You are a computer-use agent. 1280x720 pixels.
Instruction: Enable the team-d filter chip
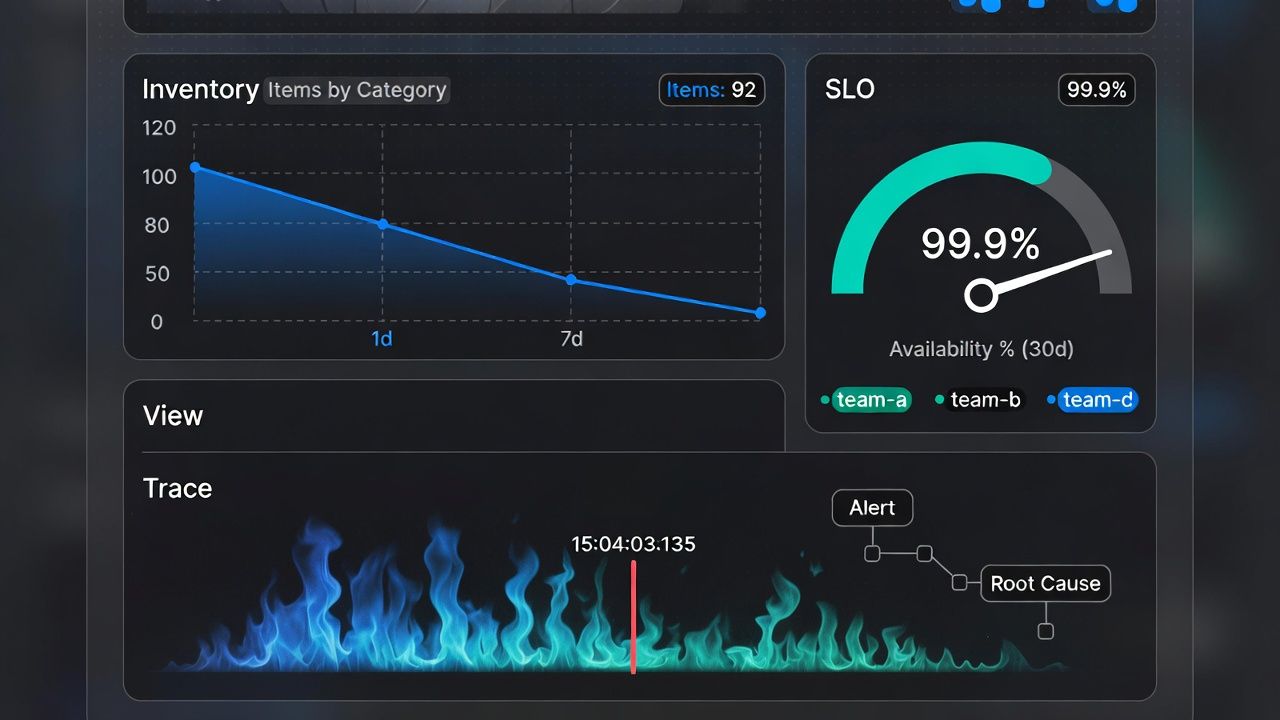coord(1098,399)
